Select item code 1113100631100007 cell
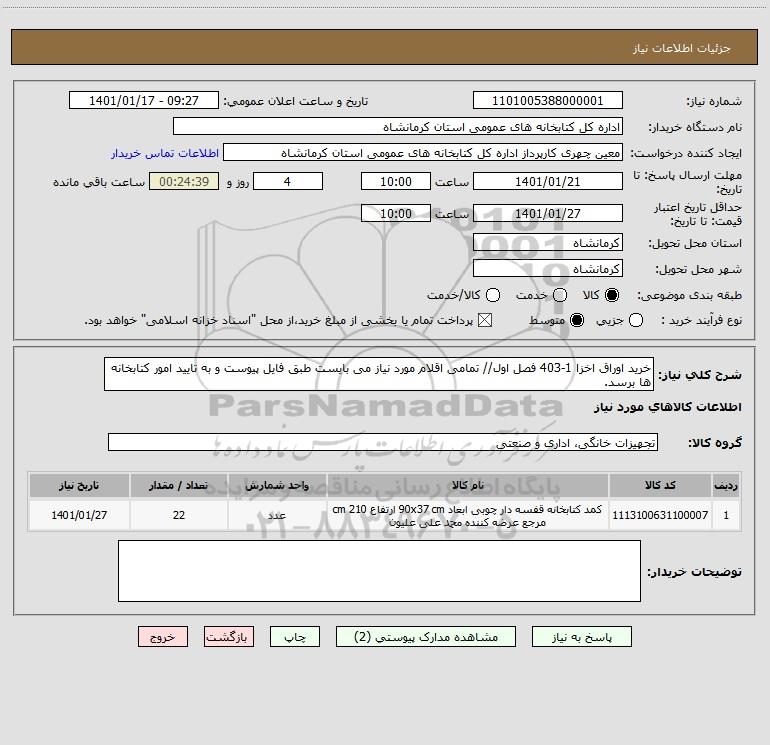This screenshot has height=745, width=770. (660, 515)
